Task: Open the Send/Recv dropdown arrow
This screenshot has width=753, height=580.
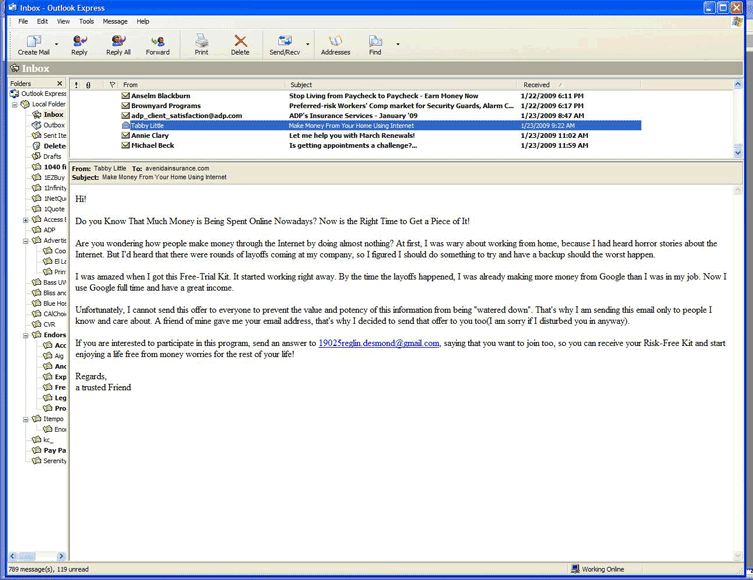Action: tap(307, 44)
